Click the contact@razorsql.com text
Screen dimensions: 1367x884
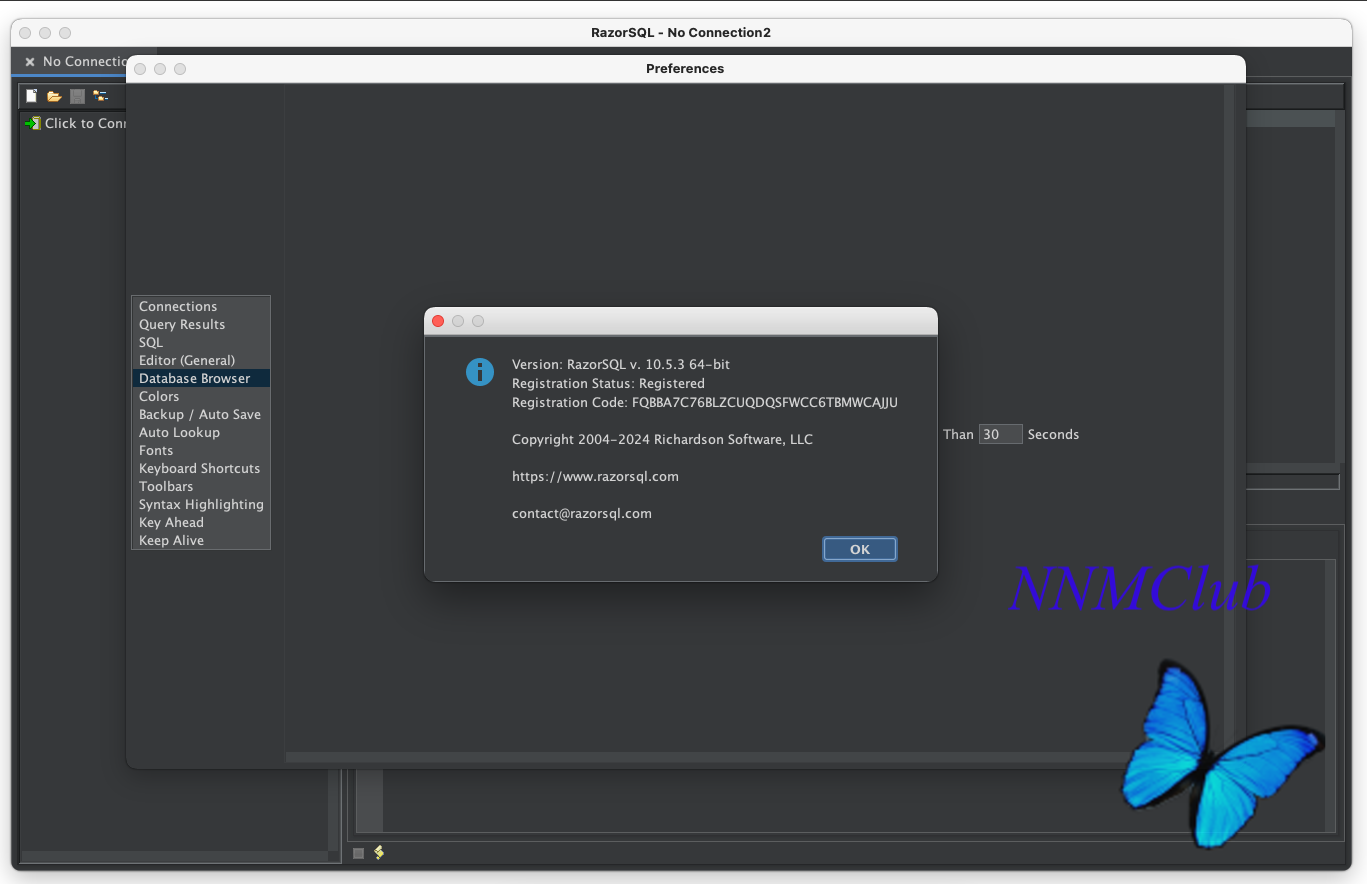(582, 513)
